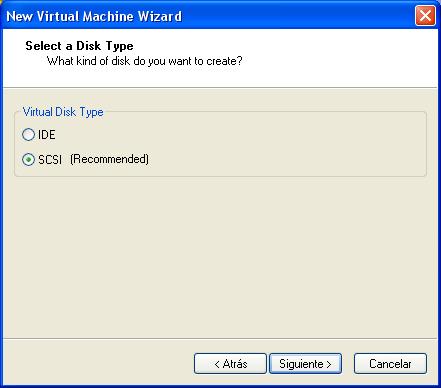Click the (Recommended) text beside SCSI

(x=109, y=159)
